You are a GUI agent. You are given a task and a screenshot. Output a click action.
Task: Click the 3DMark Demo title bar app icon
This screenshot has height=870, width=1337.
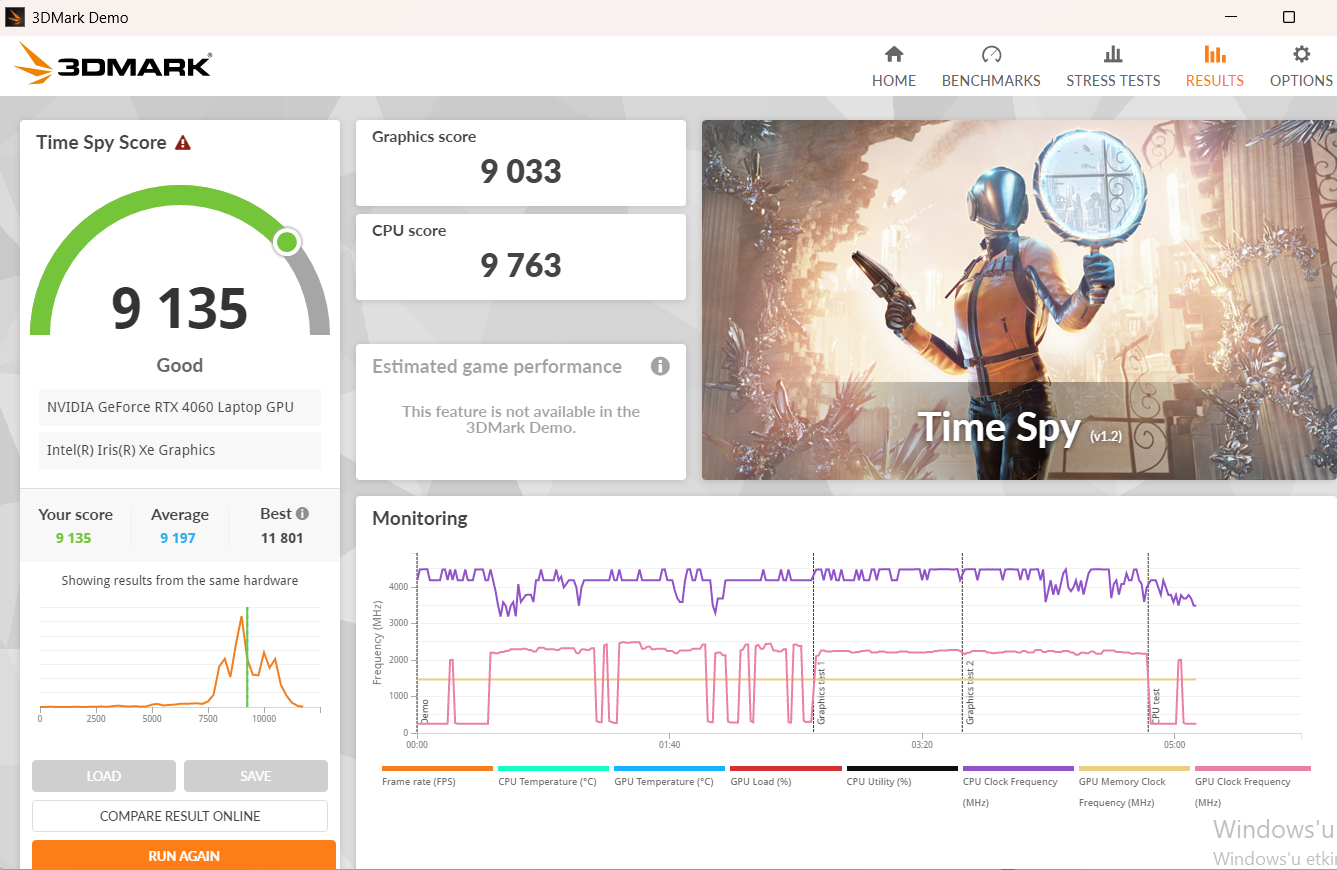pos(15,17)
